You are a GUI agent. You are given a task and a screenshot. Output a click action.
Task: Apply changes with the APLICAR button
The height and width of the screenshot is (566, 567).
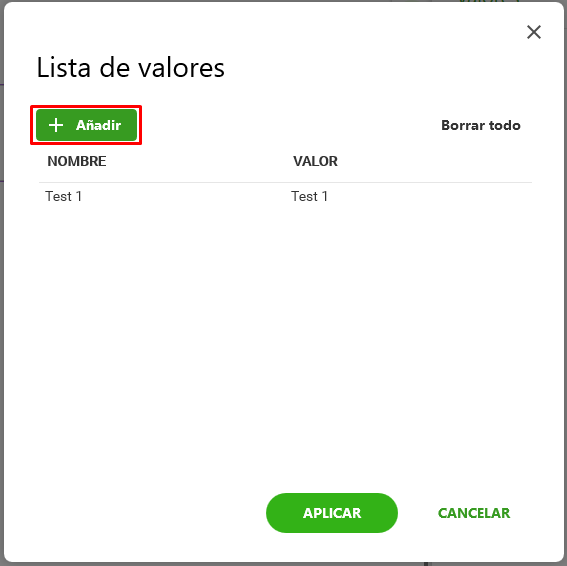pyautogui.click(x=332, y=512)
